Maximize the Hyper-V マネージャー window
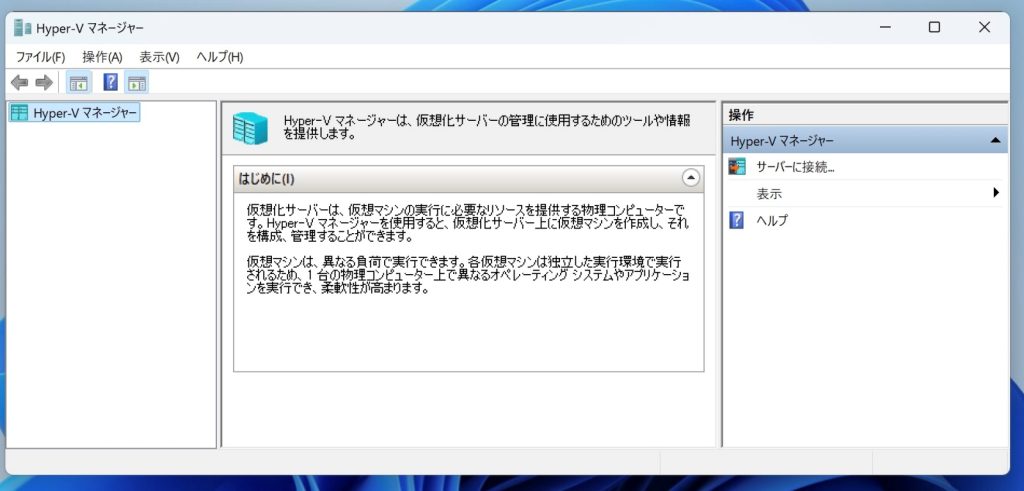This screenshot has width=1024, height=491. coord(935,27)
